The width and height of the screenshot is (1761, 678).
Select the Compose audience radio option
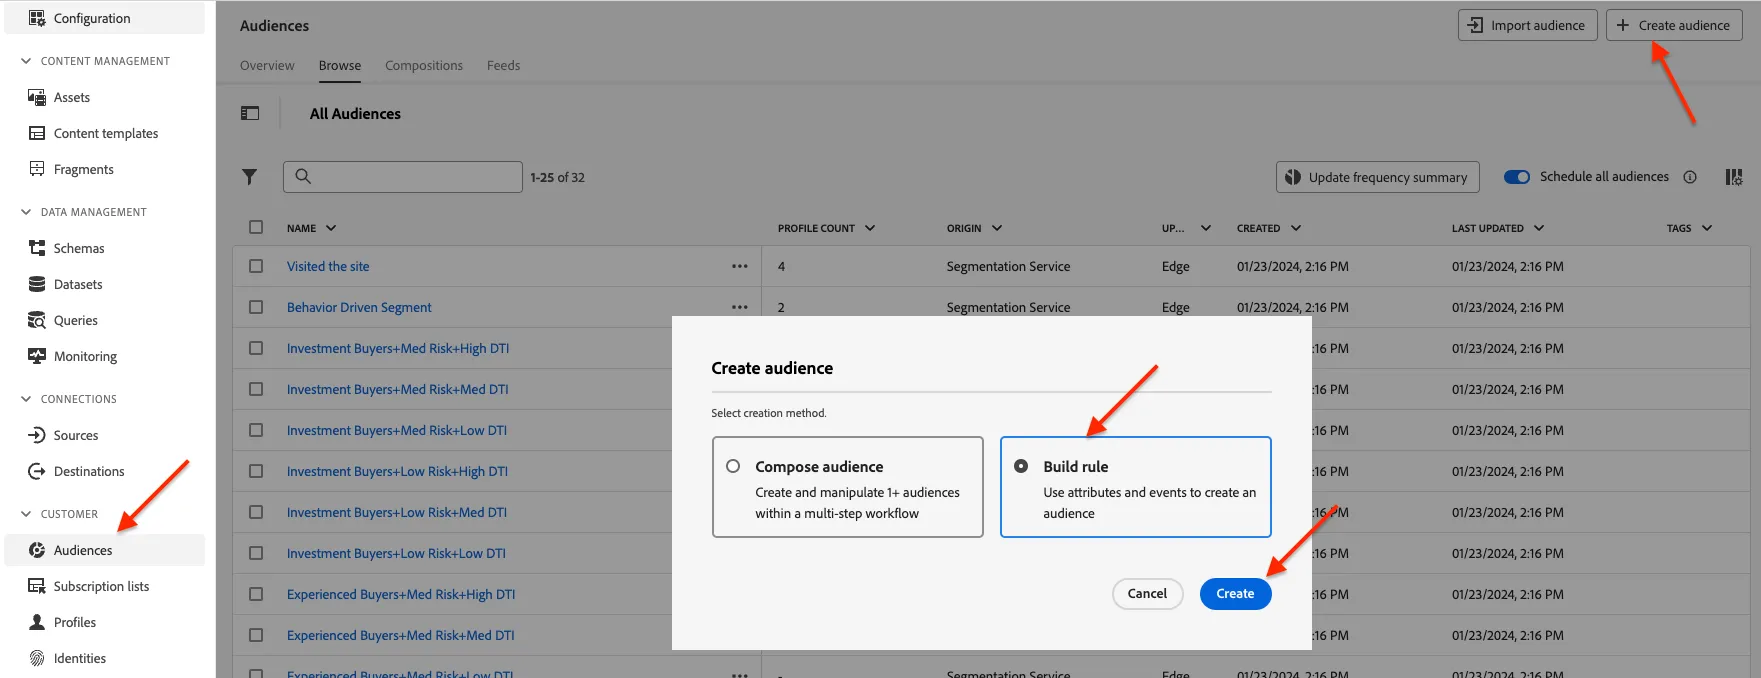(733, 466)
